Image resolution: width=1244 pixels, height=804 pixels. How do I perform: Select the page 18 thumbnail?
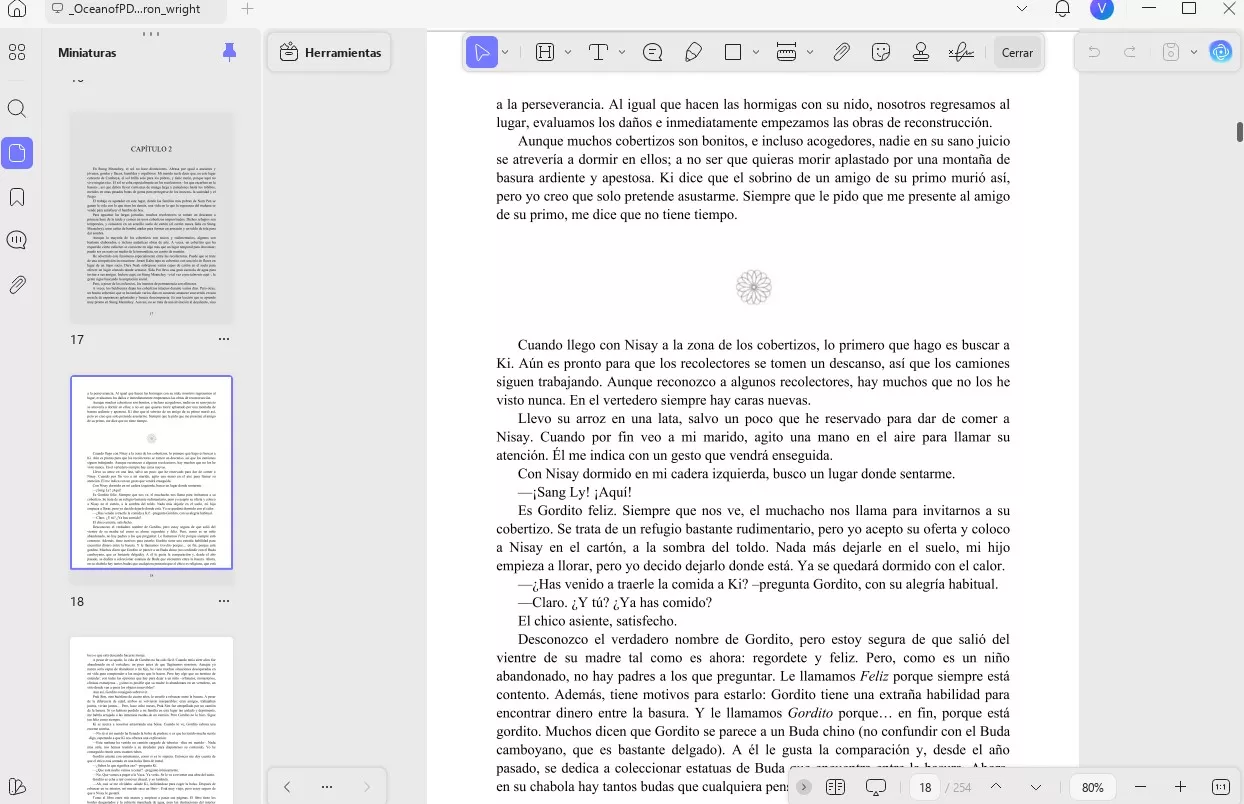(x=151, y=473)
